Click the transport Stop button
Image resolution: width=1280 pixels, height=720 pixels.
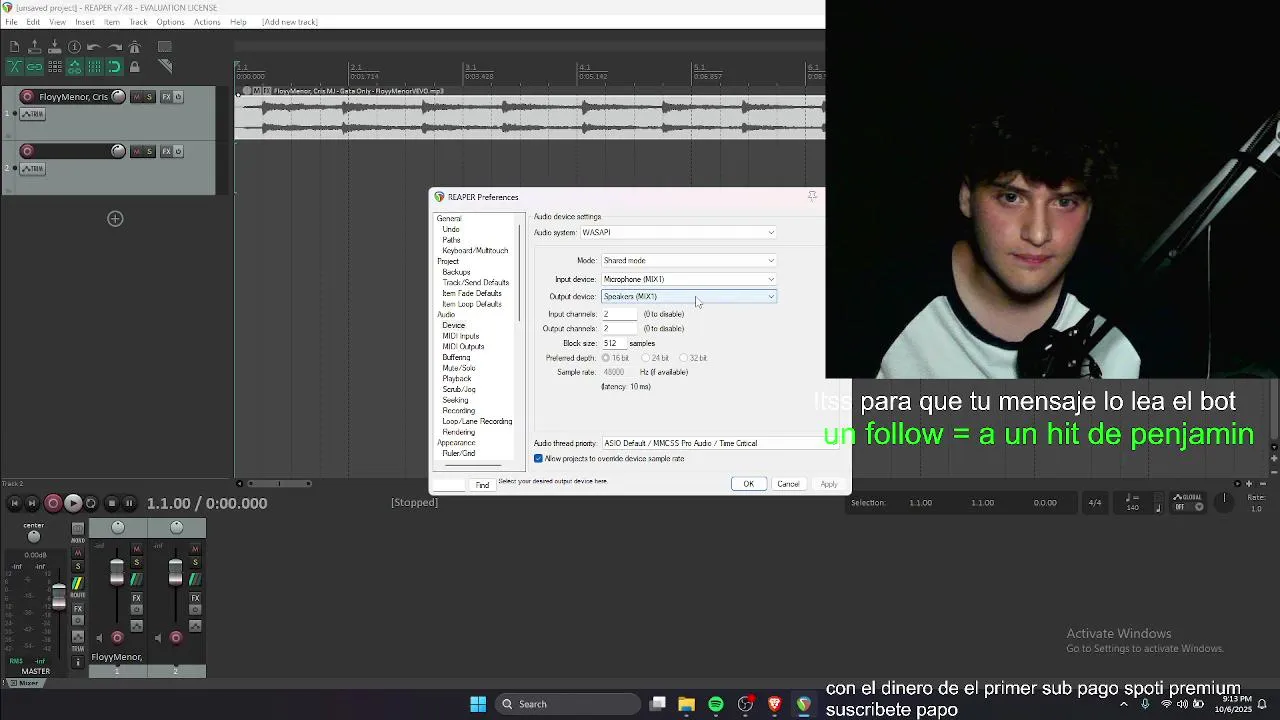112,503
